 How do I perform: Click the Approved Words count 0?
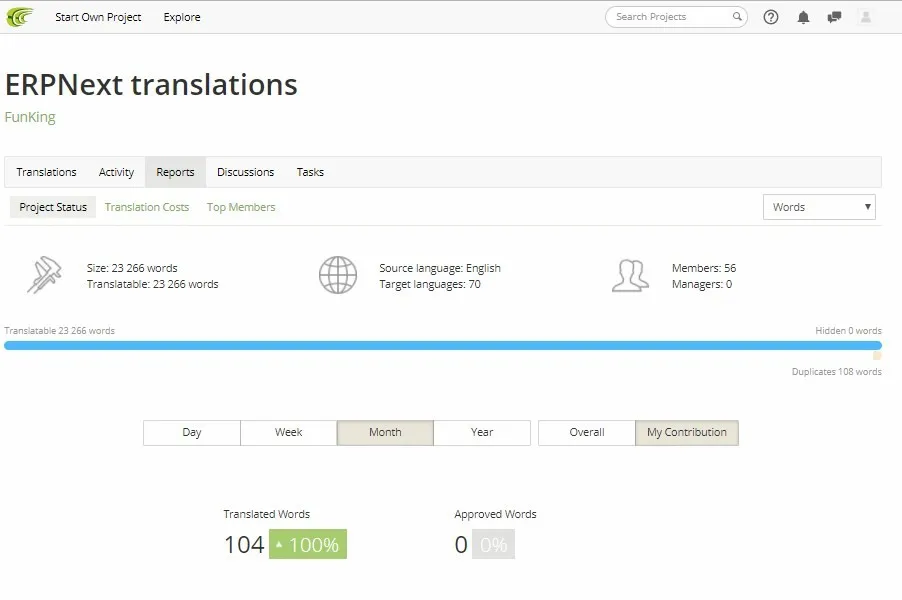click(461, 545)
